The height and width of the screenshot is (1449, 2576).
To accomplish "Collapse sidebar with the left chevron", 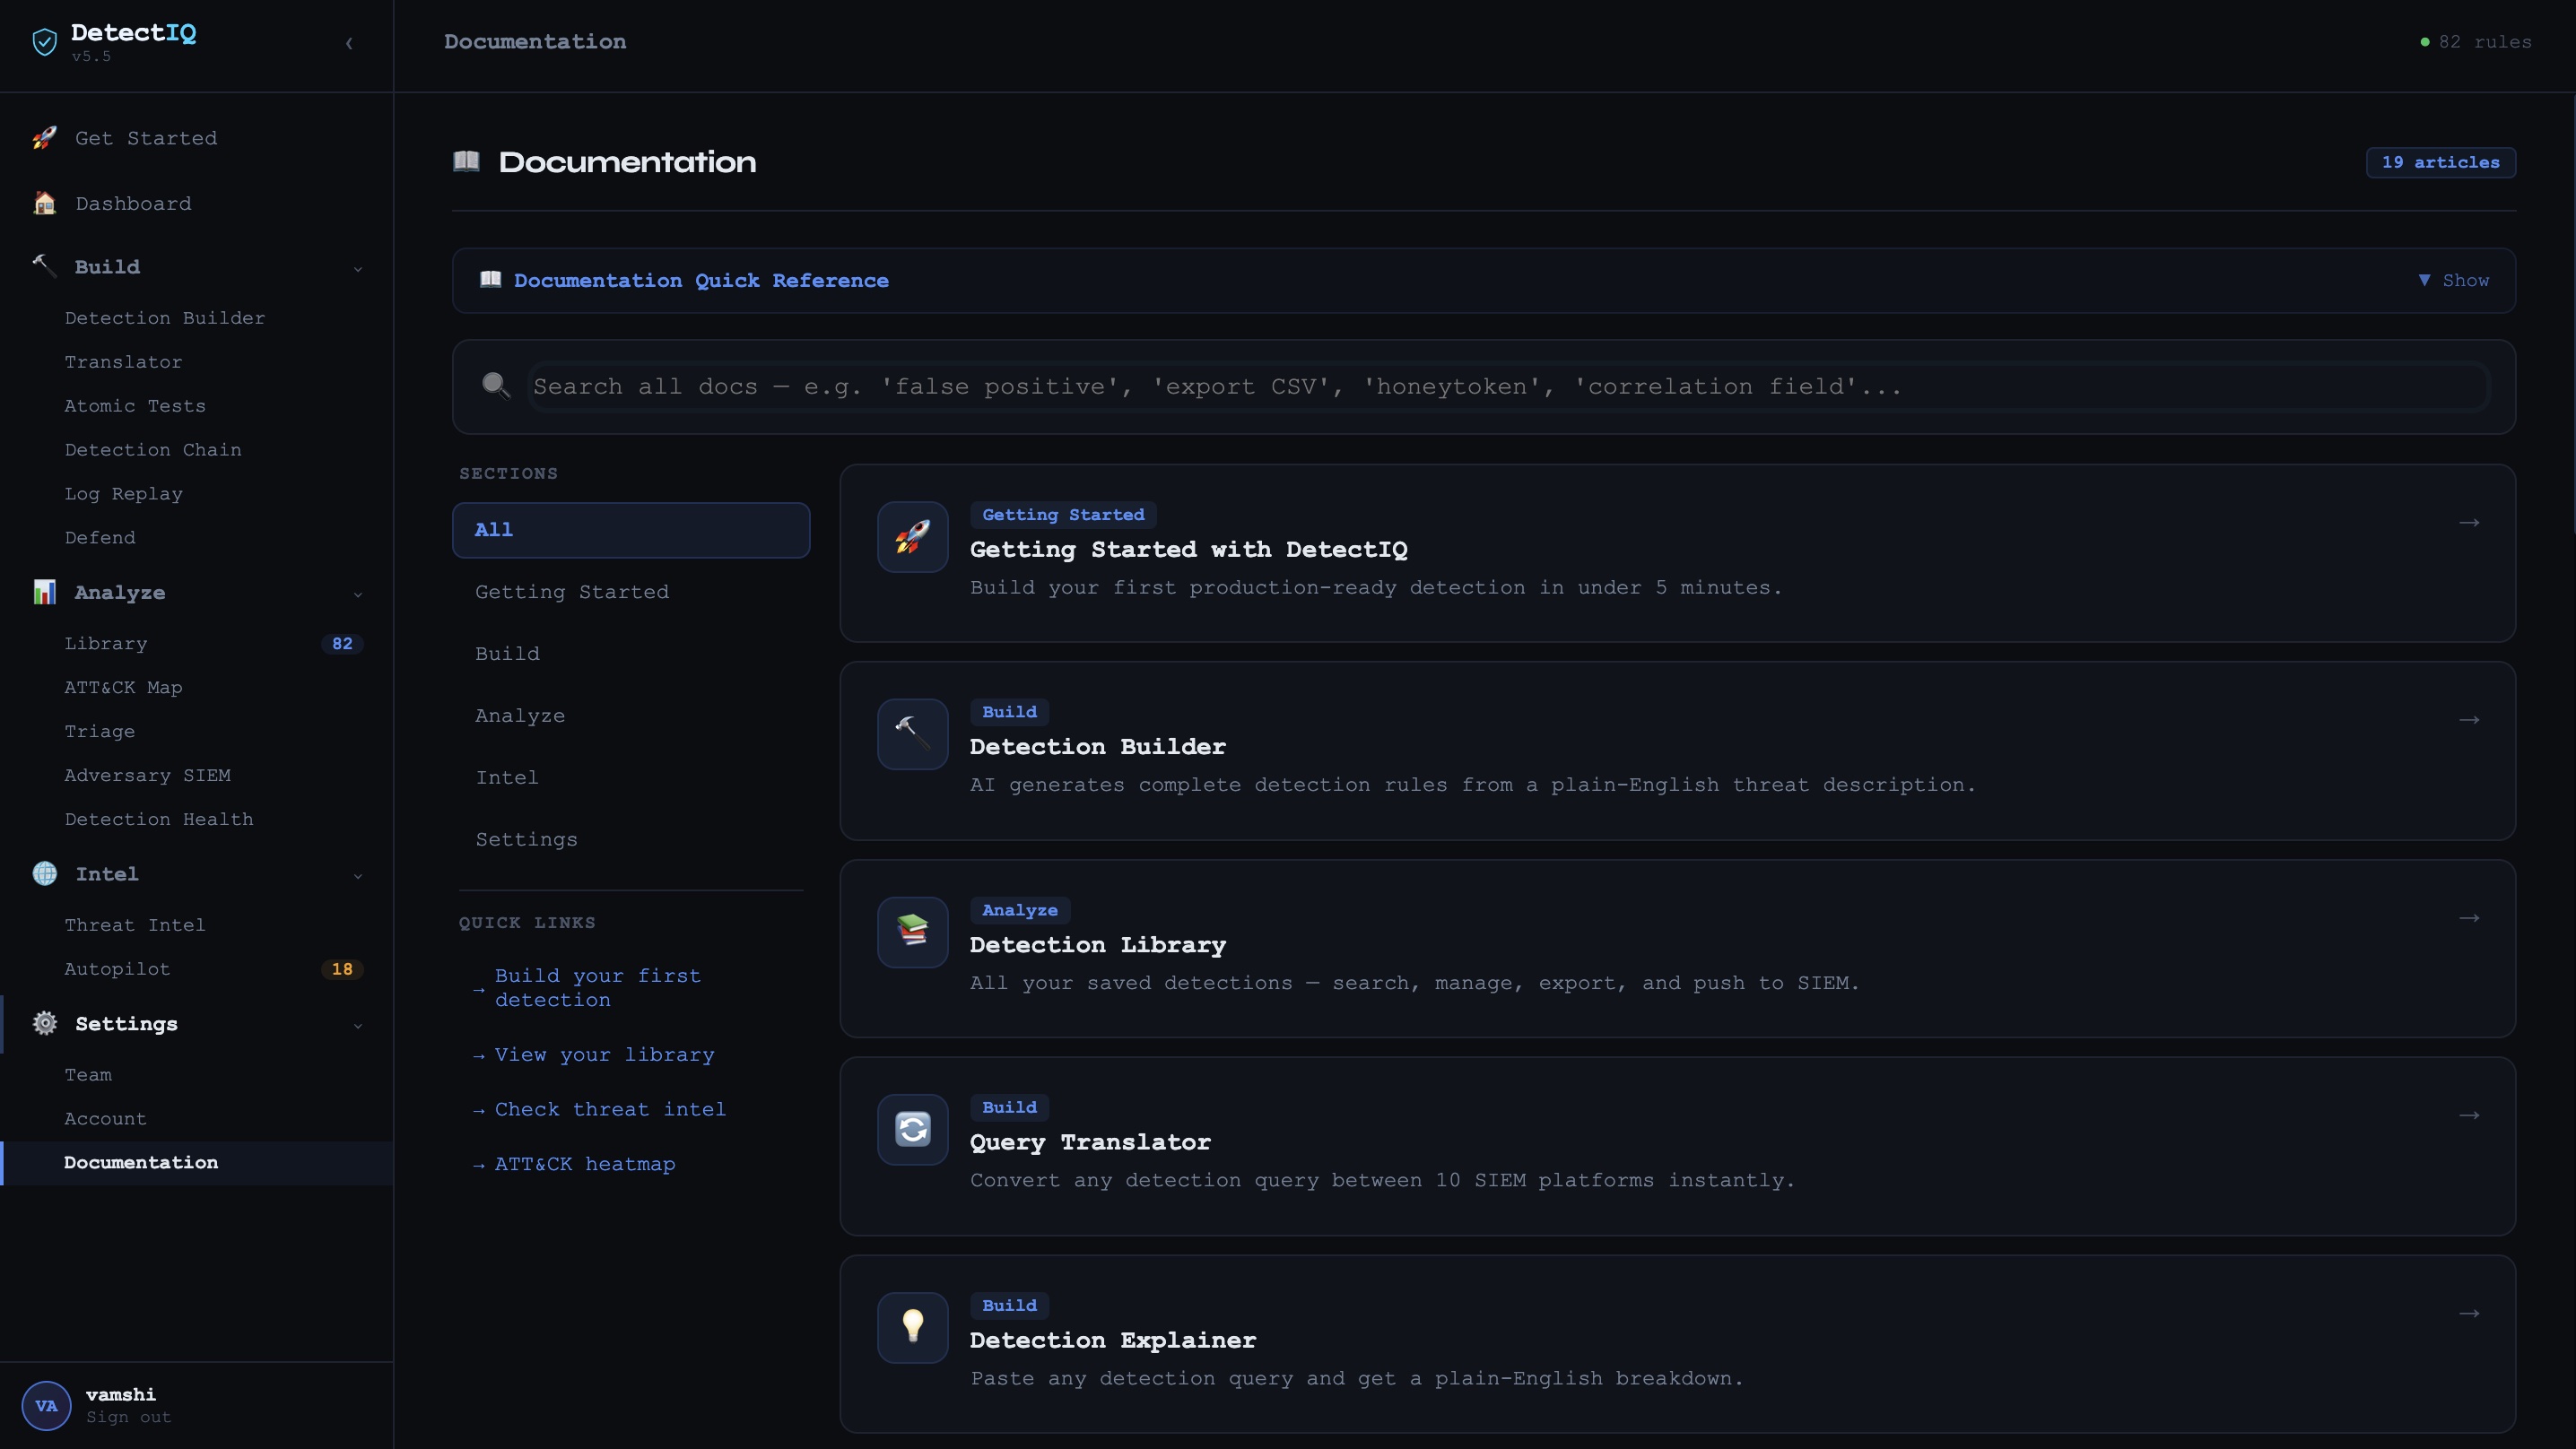I will [x=349, y=43].
